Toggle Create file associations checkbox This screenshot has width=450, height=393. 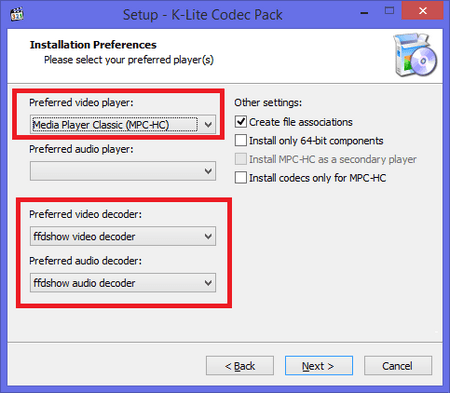click(241, 122)
